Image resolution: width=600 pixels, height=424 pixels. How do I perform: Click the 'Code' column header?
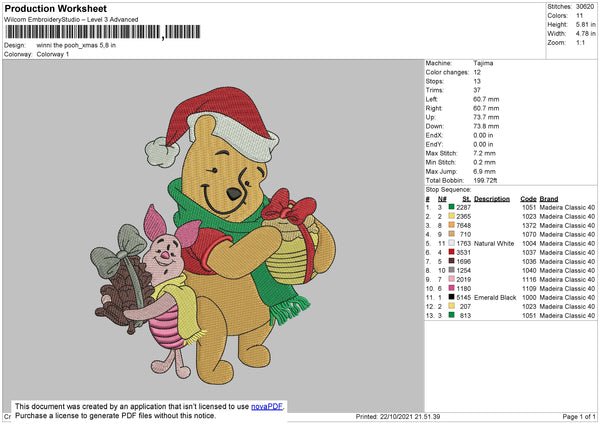(528, 199)
